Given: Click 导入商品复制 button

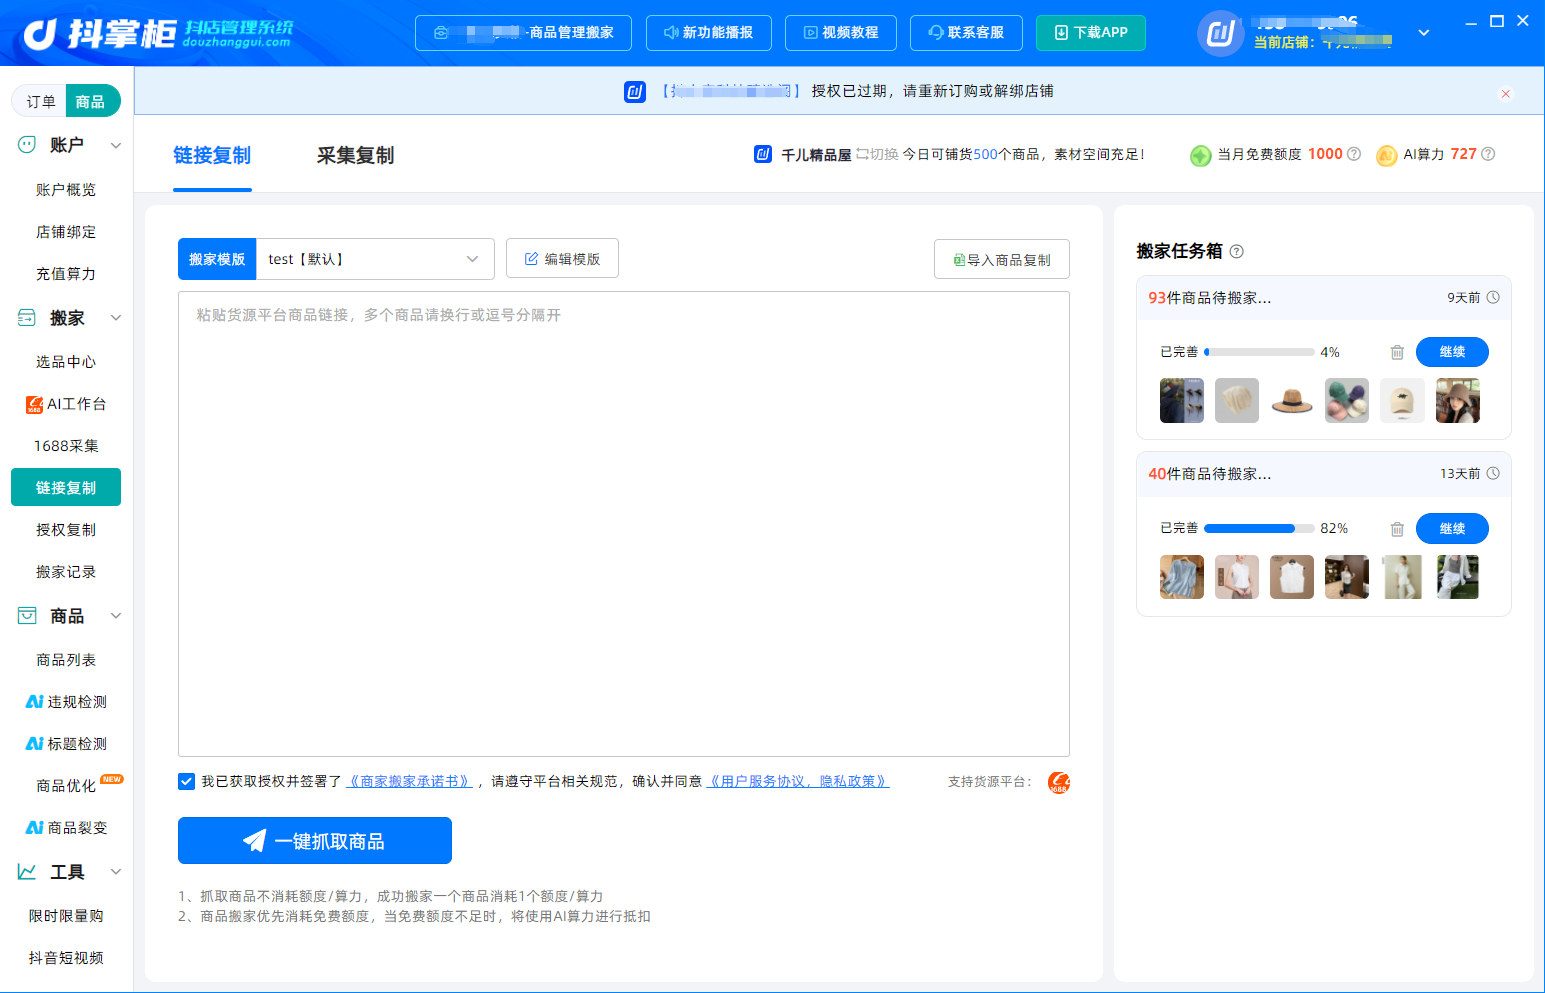Looking at the screenshot, I should click(x=1002, y=259).
